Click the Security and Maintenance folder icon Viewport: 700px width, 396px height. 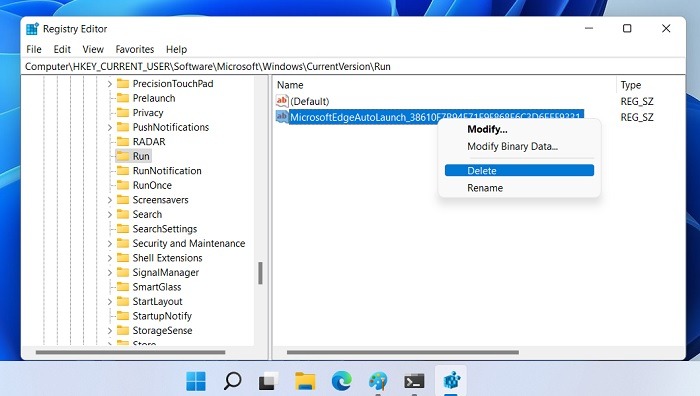(x=123, y=243)
